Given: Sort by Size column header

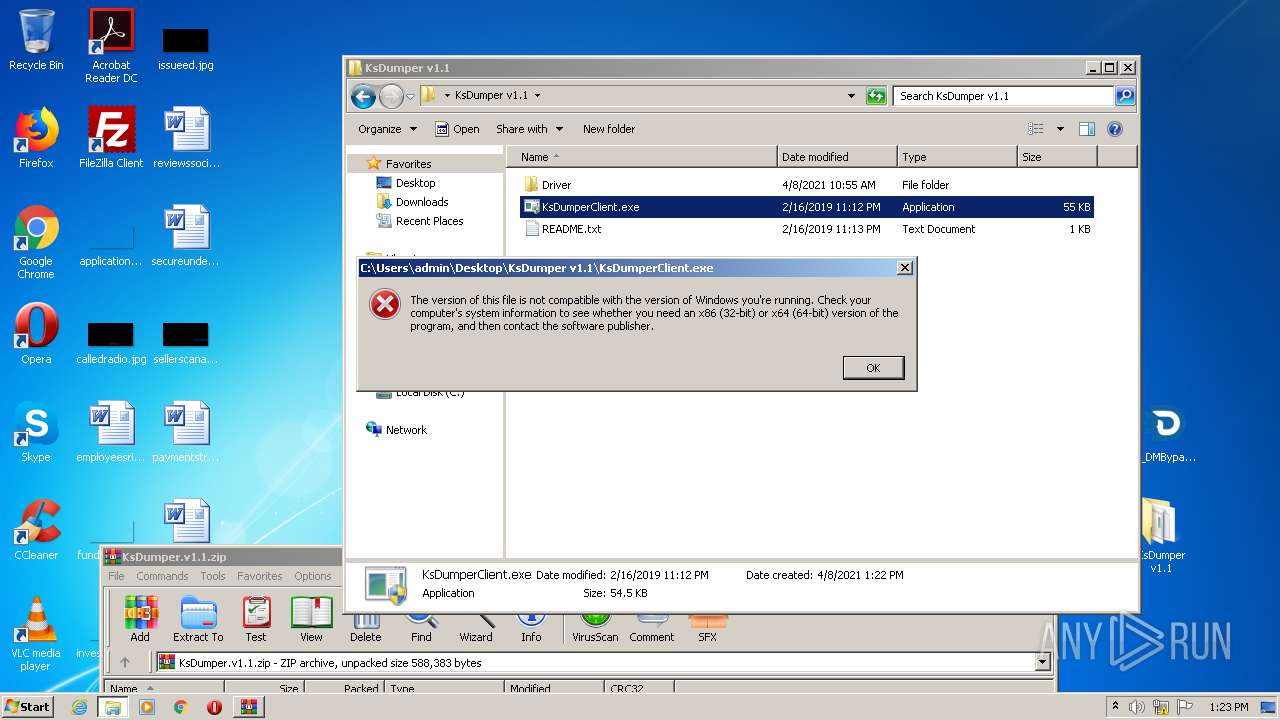Looking at the screenshot, I should (x=1057, y=157).
